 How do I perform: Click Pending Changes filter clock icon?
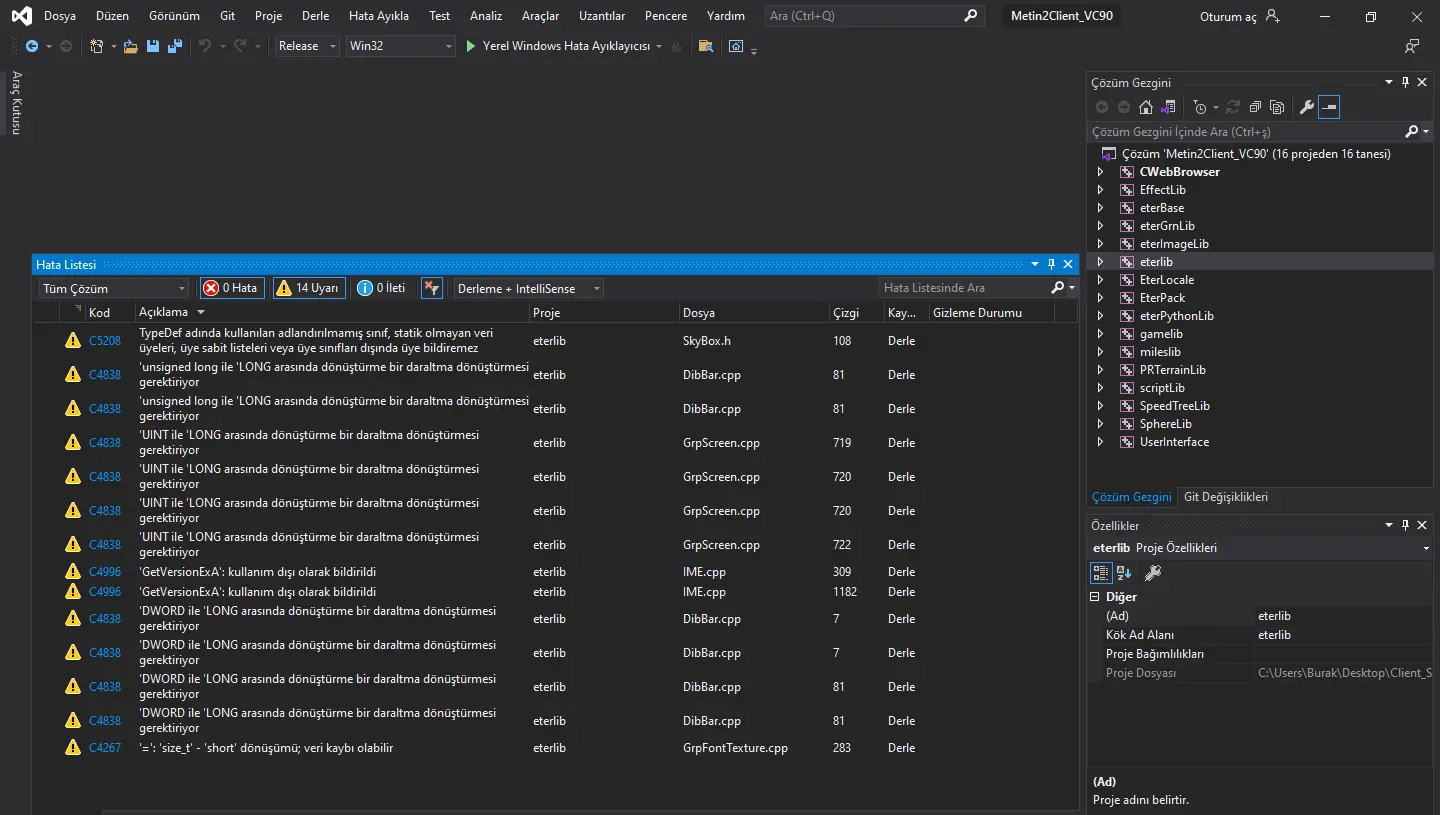pyautogui.click(x=1200, y=107)
